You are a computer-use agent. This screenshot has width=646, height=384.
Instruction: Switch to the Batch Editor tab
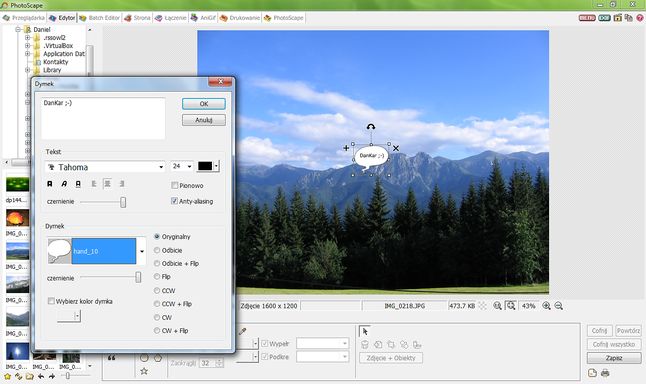tap(100, 18)
